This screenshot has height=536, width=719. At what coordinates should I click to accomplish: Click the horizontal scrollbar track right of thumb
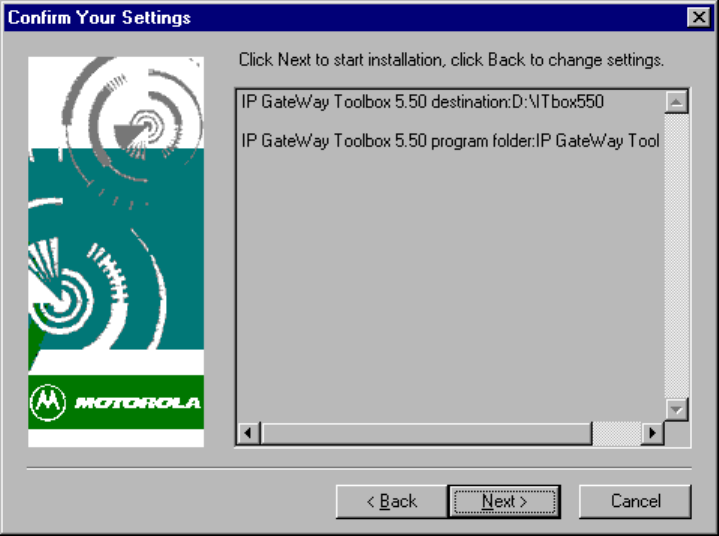pos(617,433)
